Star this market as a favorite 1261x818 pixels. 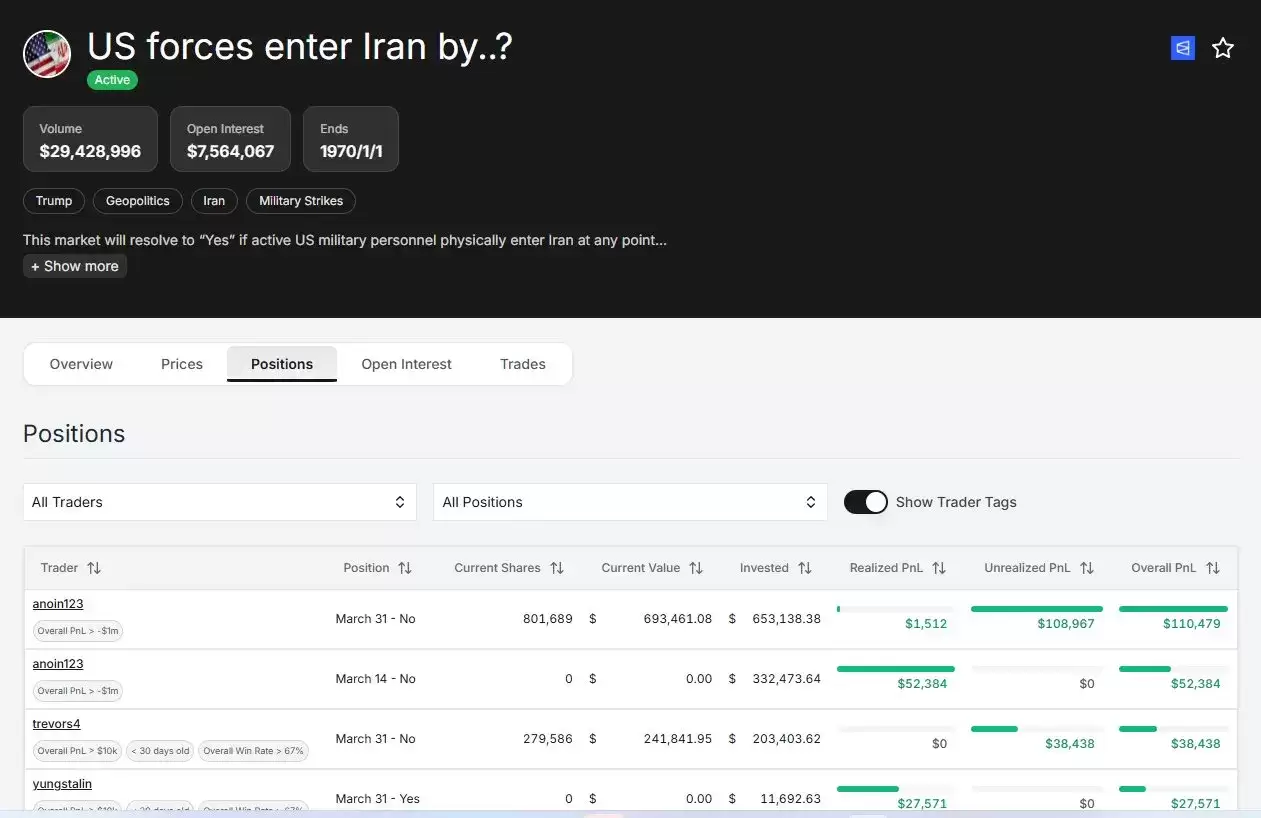pos(1222,48)
